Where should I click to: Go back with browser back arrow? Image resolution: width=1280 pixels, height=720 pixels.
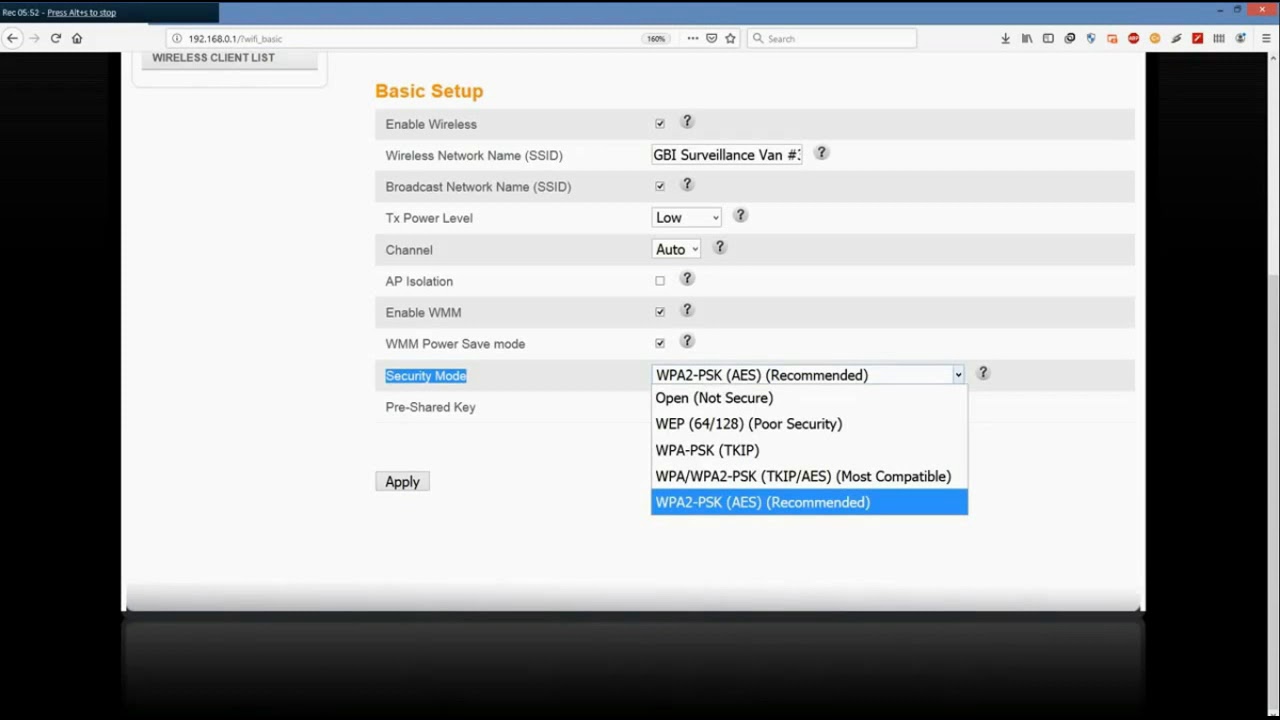click(12, 38)
